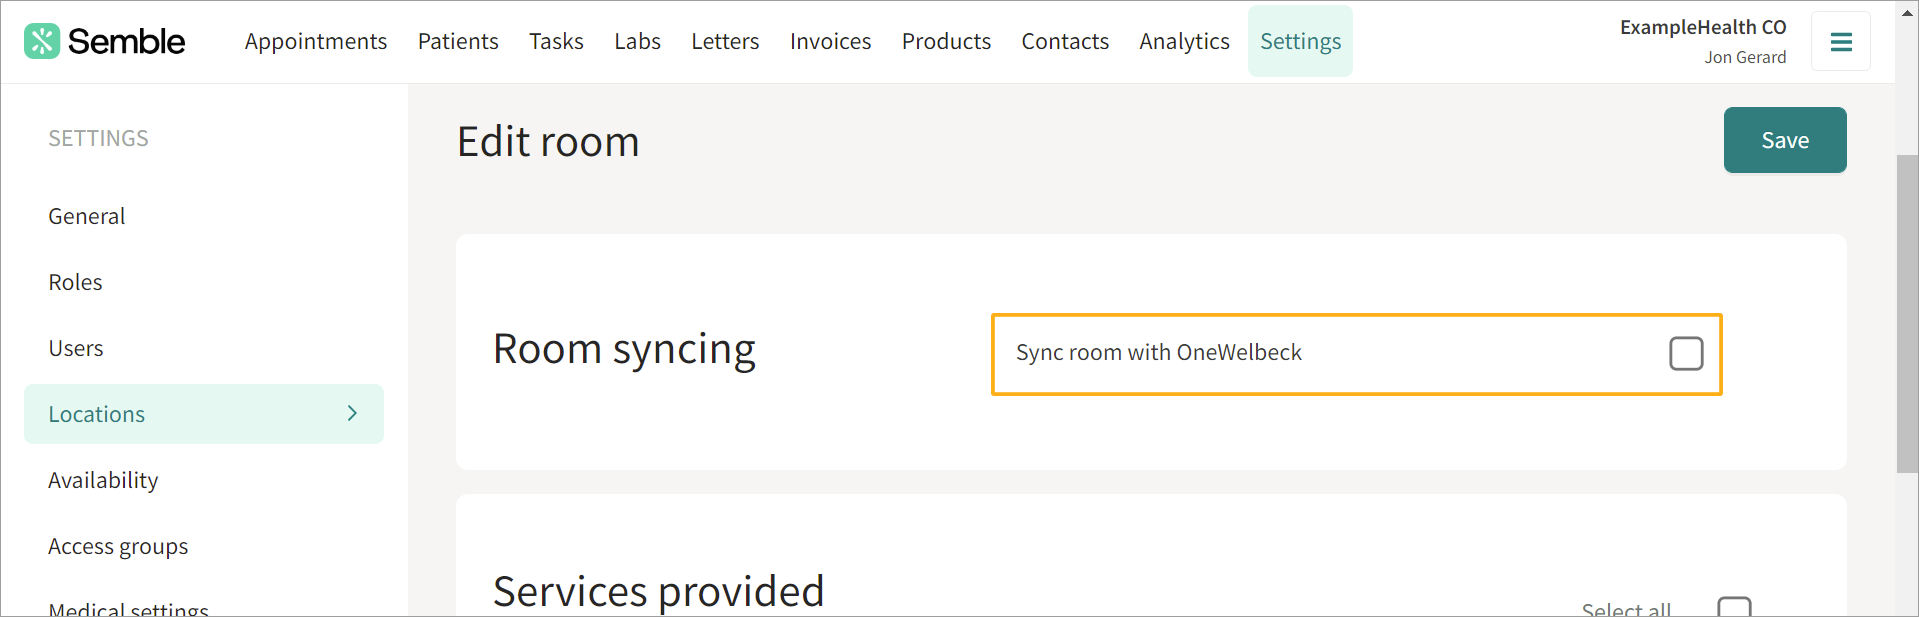Open the Letters page
This screenshot has width=1919, height=617.
point(725,41)
